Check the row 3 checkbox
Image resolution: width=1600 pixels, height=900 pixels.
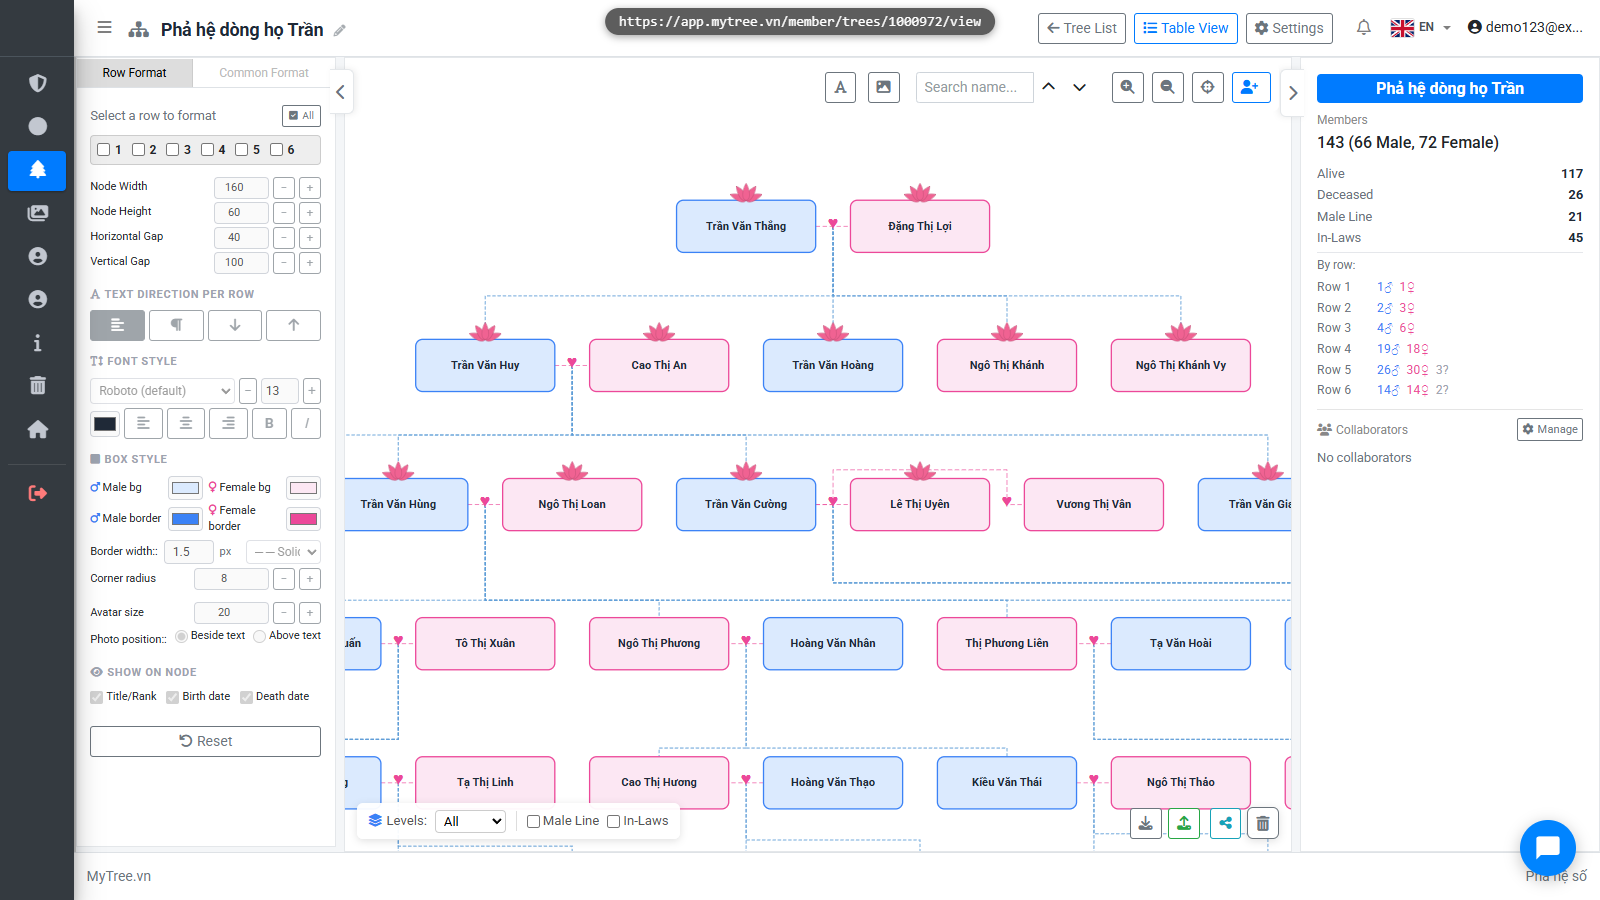click(172, 150)
